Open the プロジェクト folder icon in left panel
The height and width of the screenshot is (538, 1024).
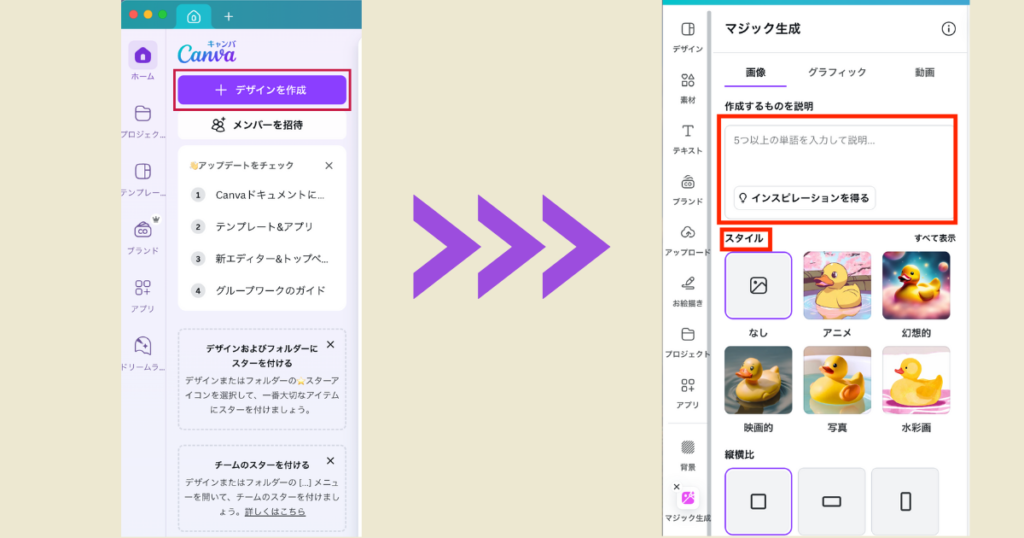[x=143, y=113]
